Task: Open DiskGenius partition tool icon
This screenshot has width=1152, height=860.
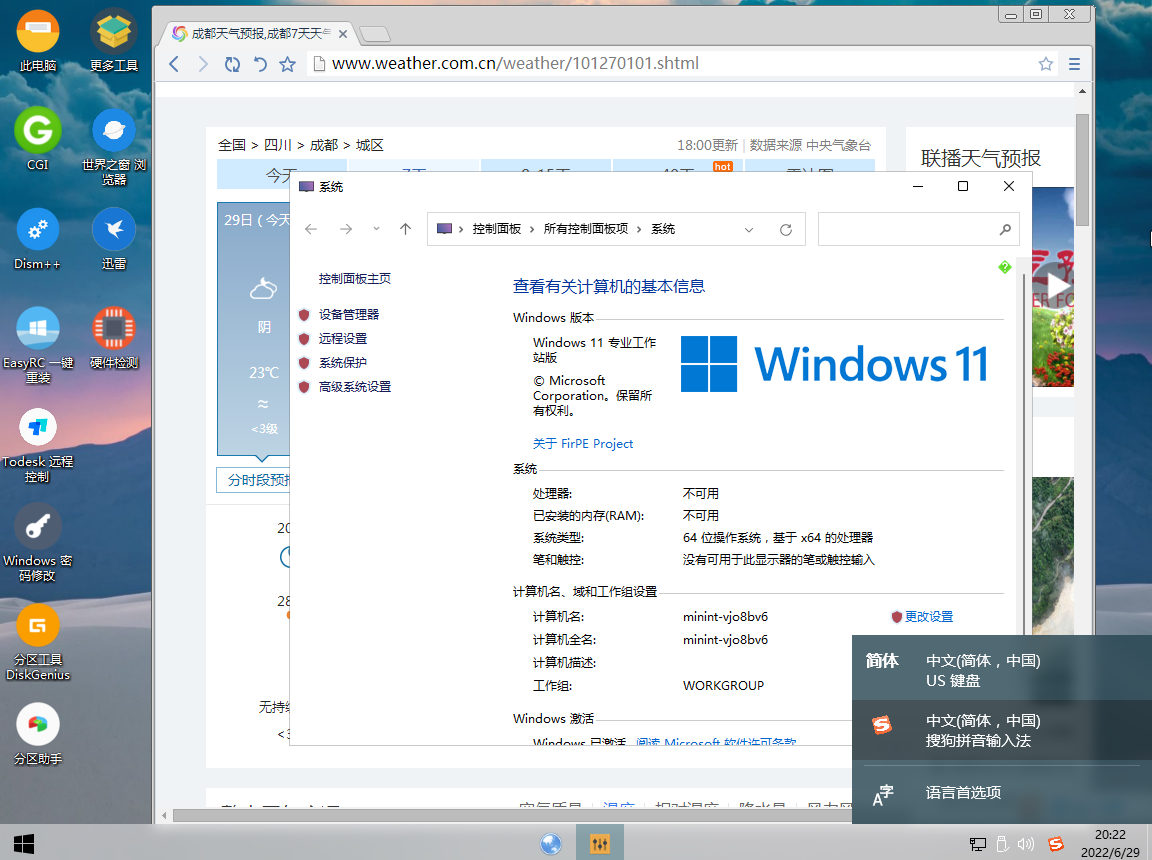Action: pos(37,628)
